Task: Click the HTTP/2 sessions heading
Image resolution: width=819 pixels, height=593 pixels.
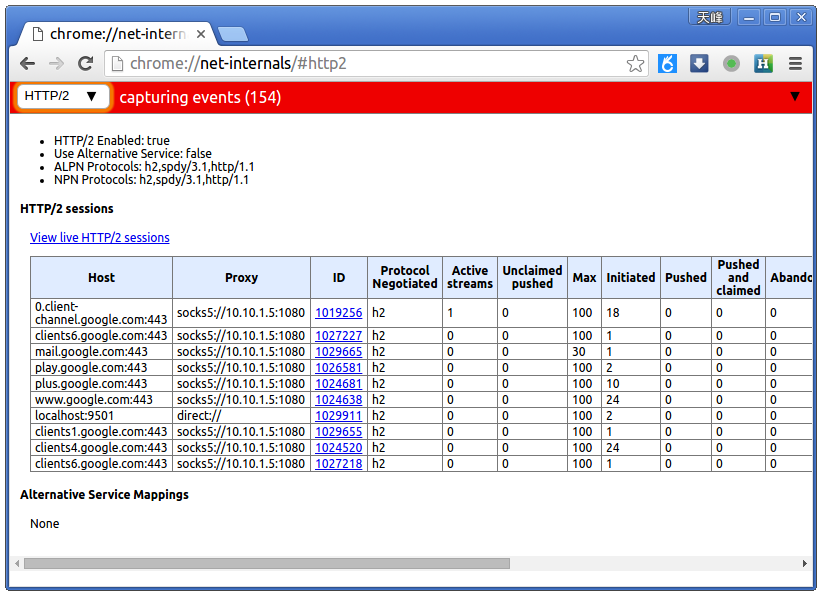Action: (x=67, y=208)
